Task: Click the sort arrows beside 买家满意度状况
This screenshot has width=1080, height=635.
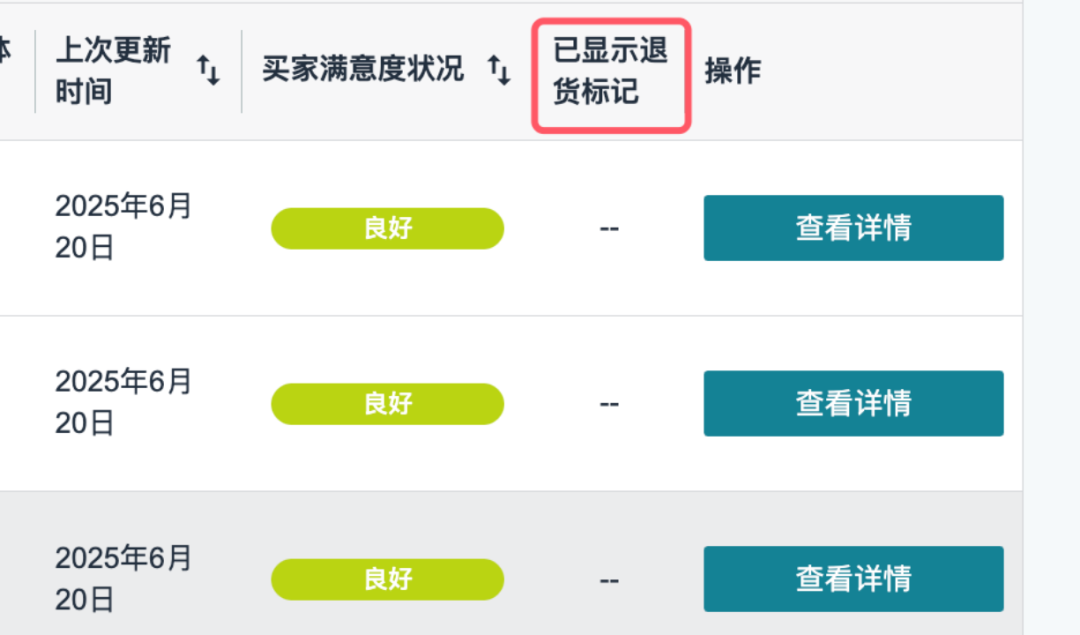Action: (499, 70)
